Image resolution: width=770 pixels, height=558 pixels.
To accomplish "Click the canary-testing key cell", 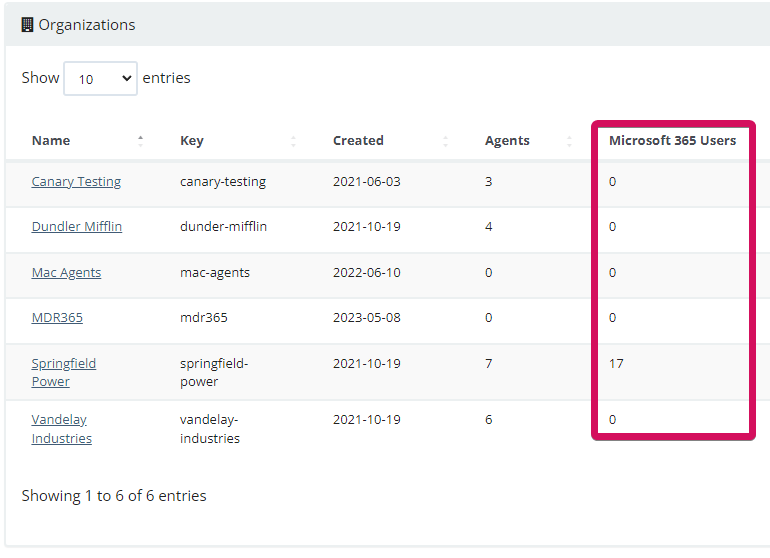I will click(223, 182).
